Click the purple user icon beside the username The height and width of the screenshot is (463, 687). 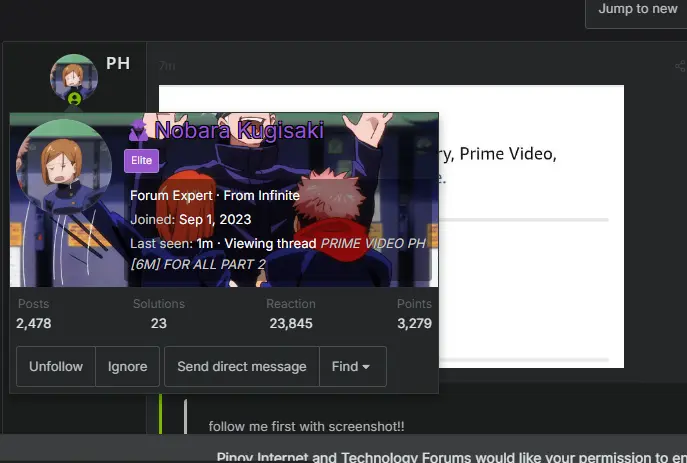(138, 131)
